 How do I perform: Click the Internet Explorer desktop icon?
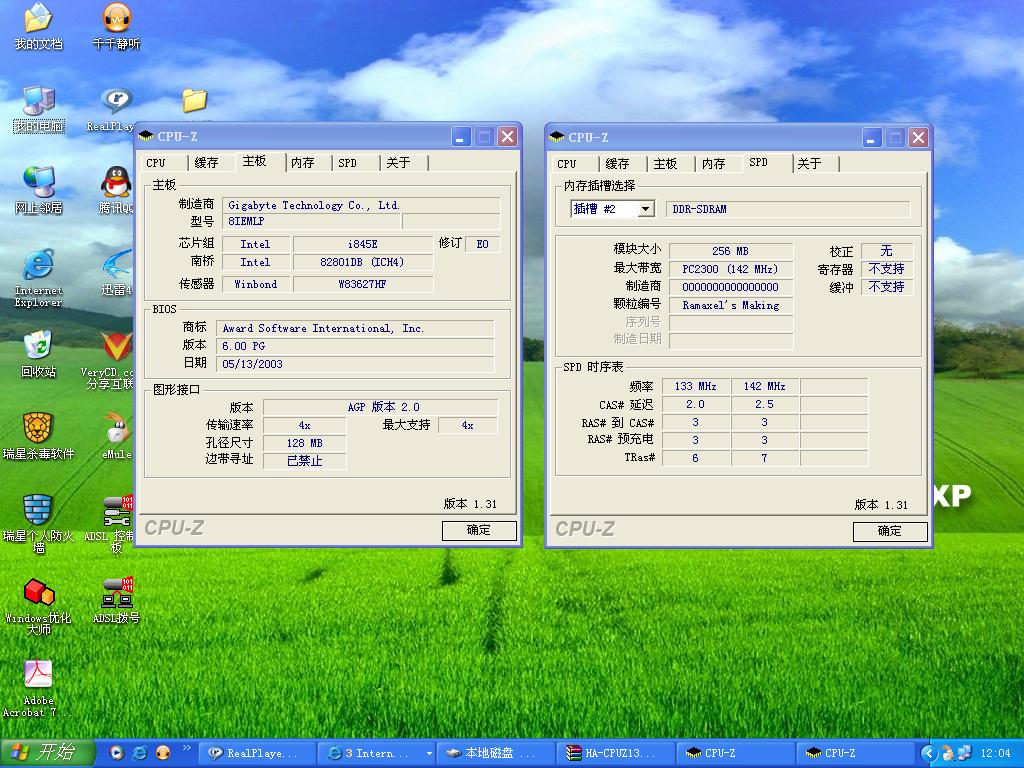point(38,265)
